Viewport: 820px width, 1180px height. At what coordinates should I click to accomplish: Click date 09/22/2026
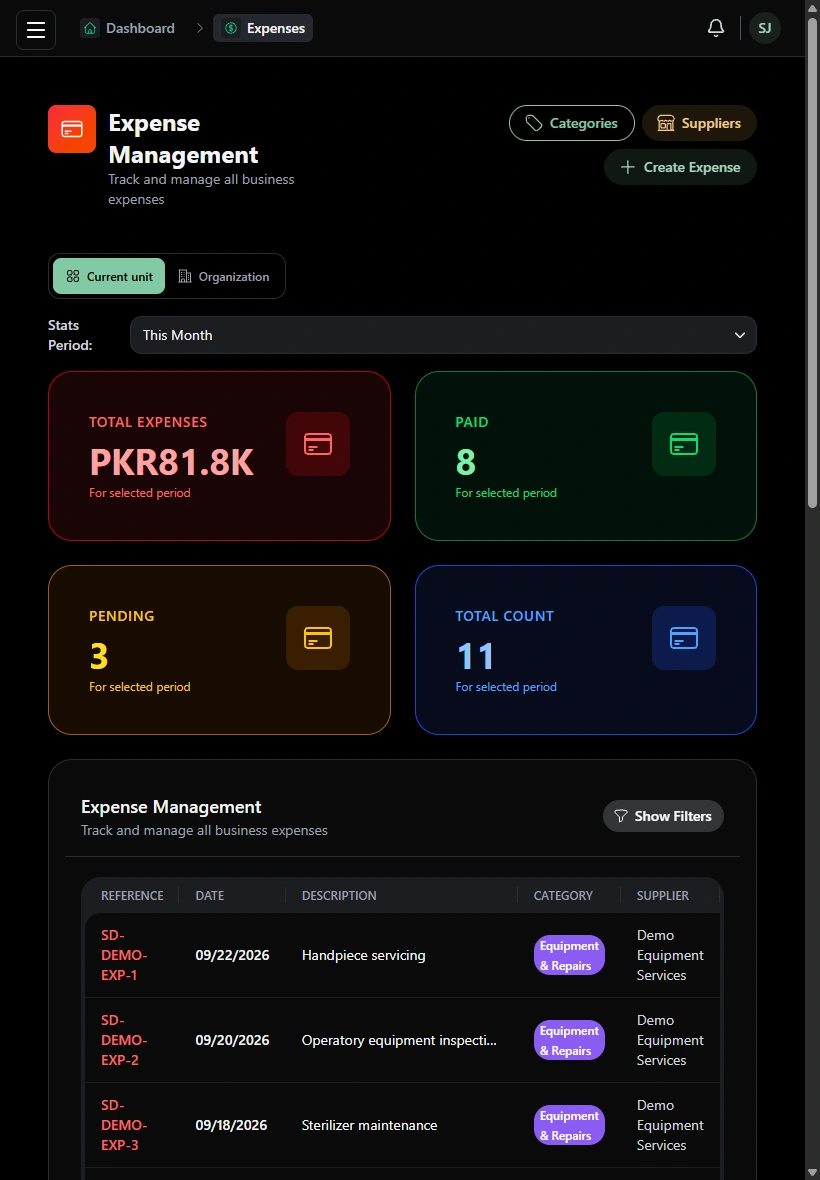(232, 956)
